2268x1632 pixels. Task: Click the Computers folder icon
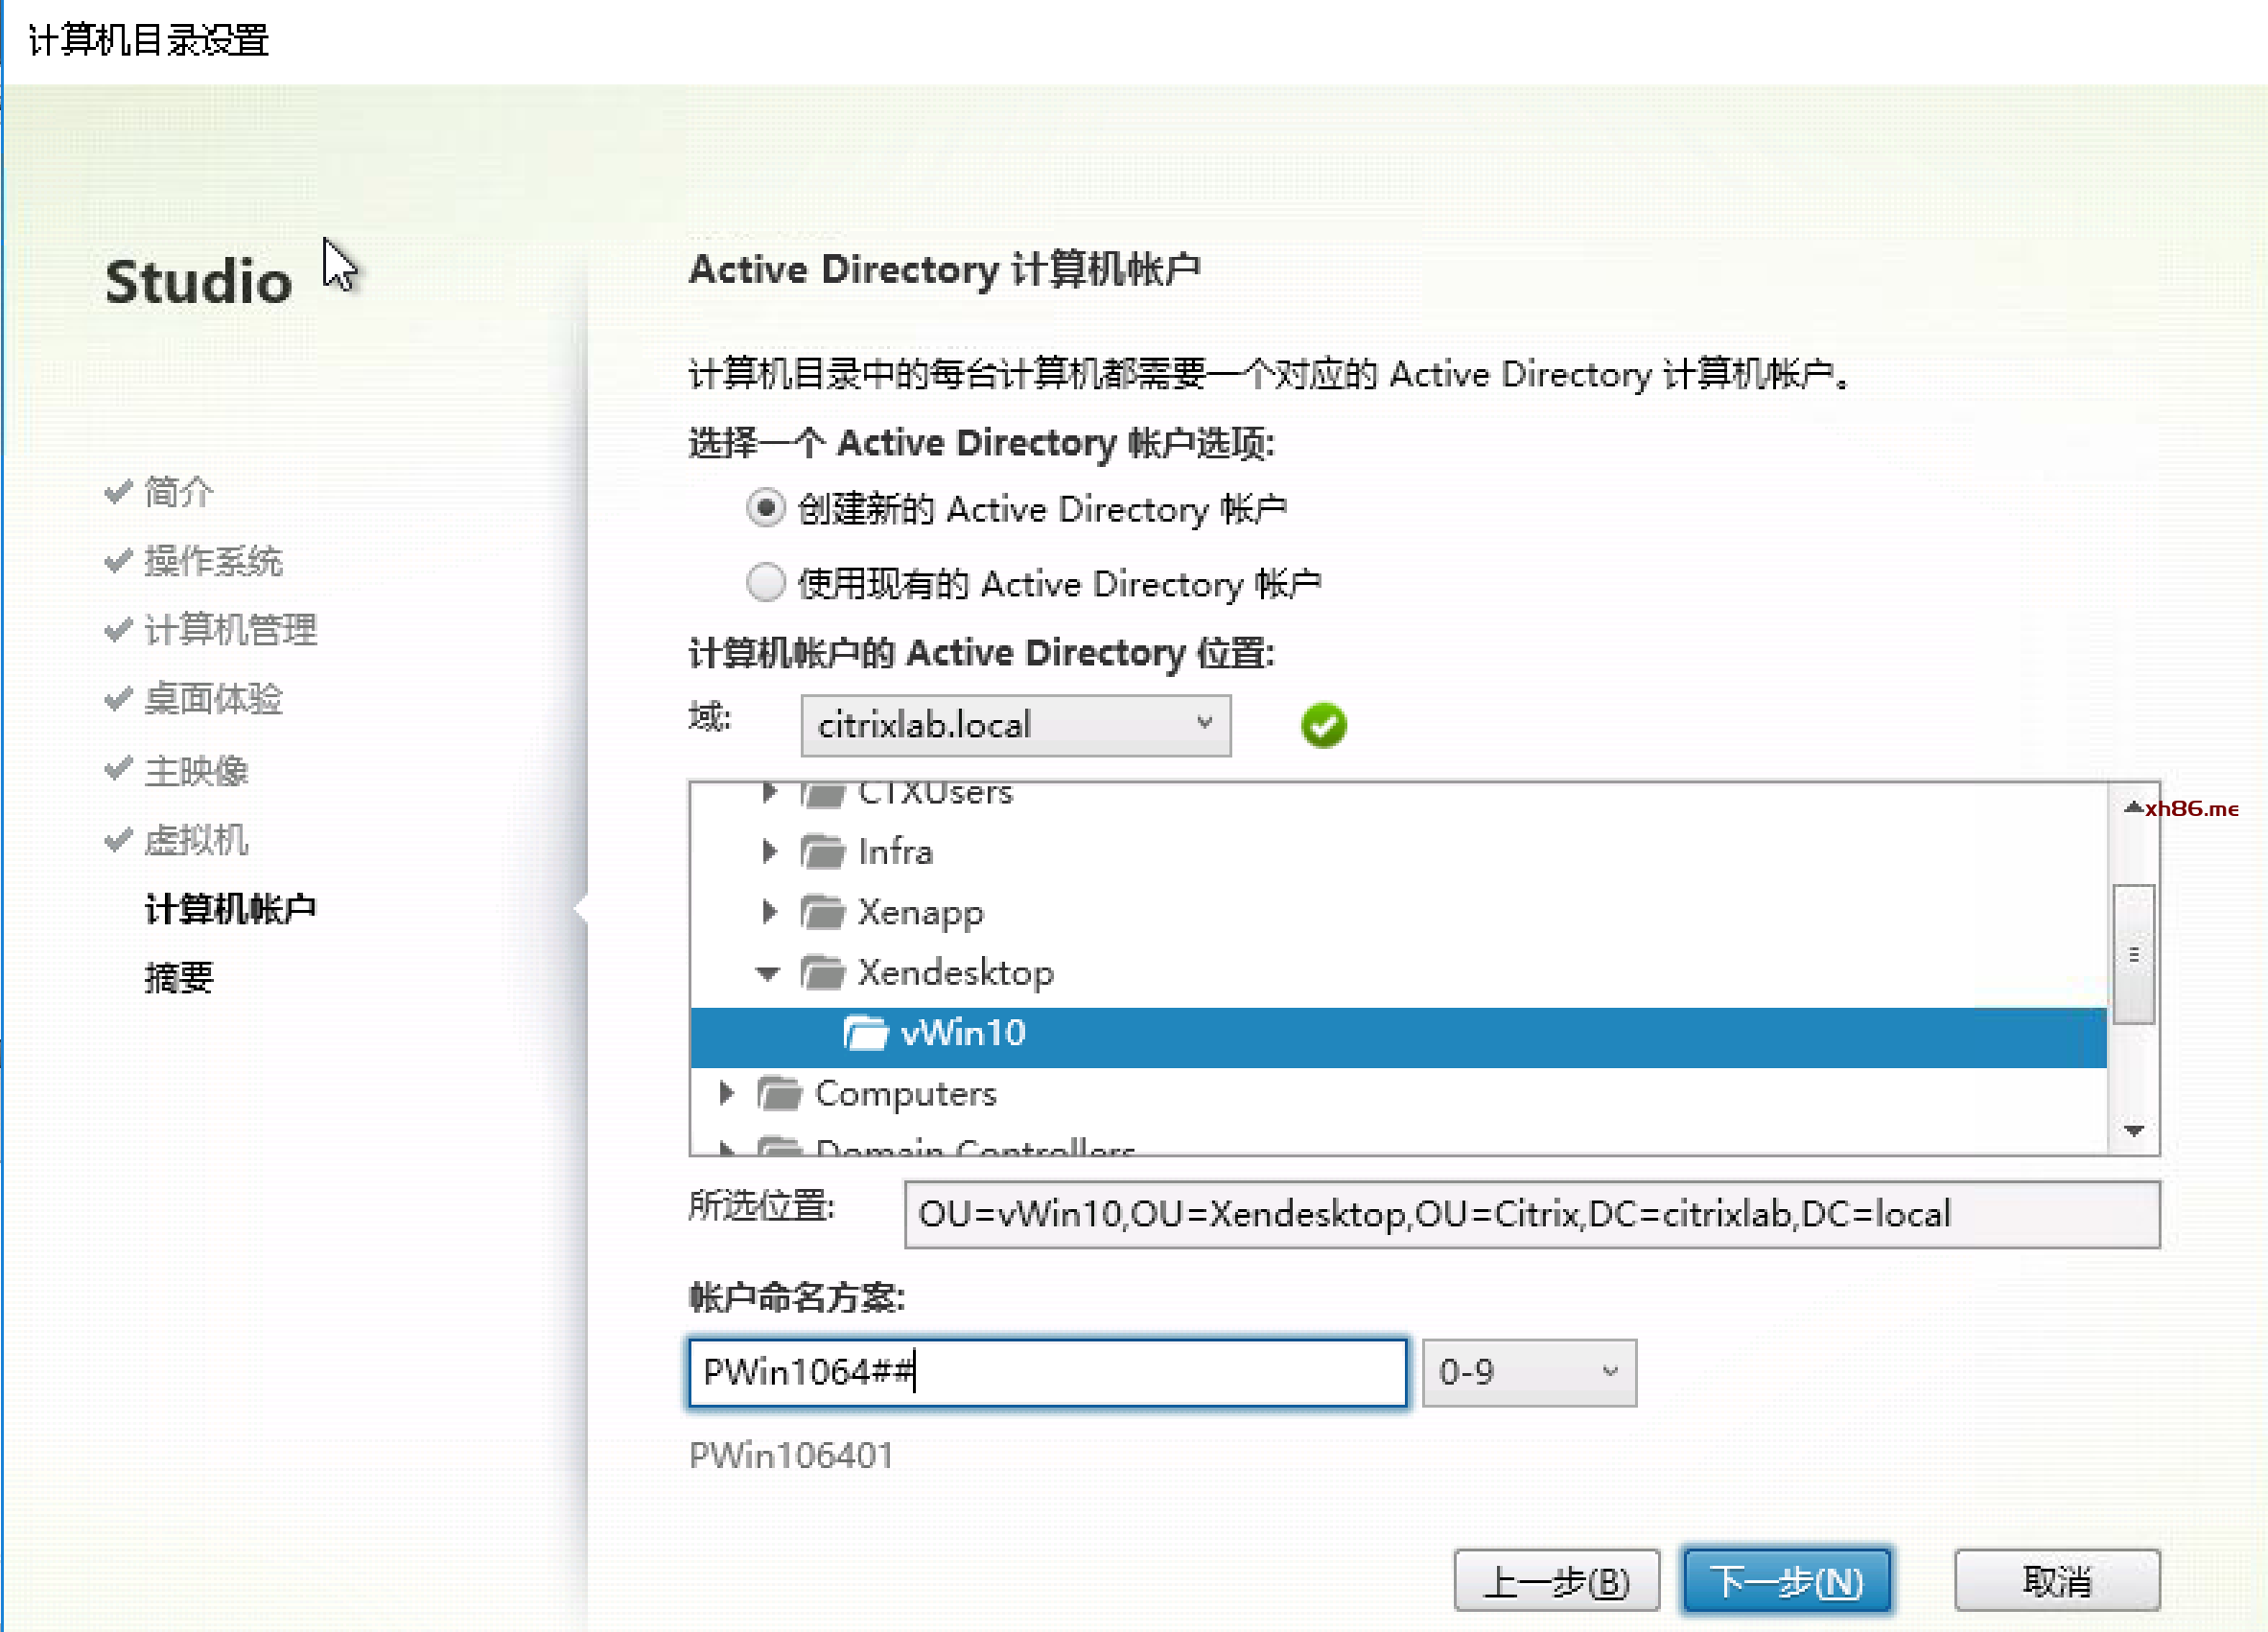pyautogui.click(x=779, y=1093)
